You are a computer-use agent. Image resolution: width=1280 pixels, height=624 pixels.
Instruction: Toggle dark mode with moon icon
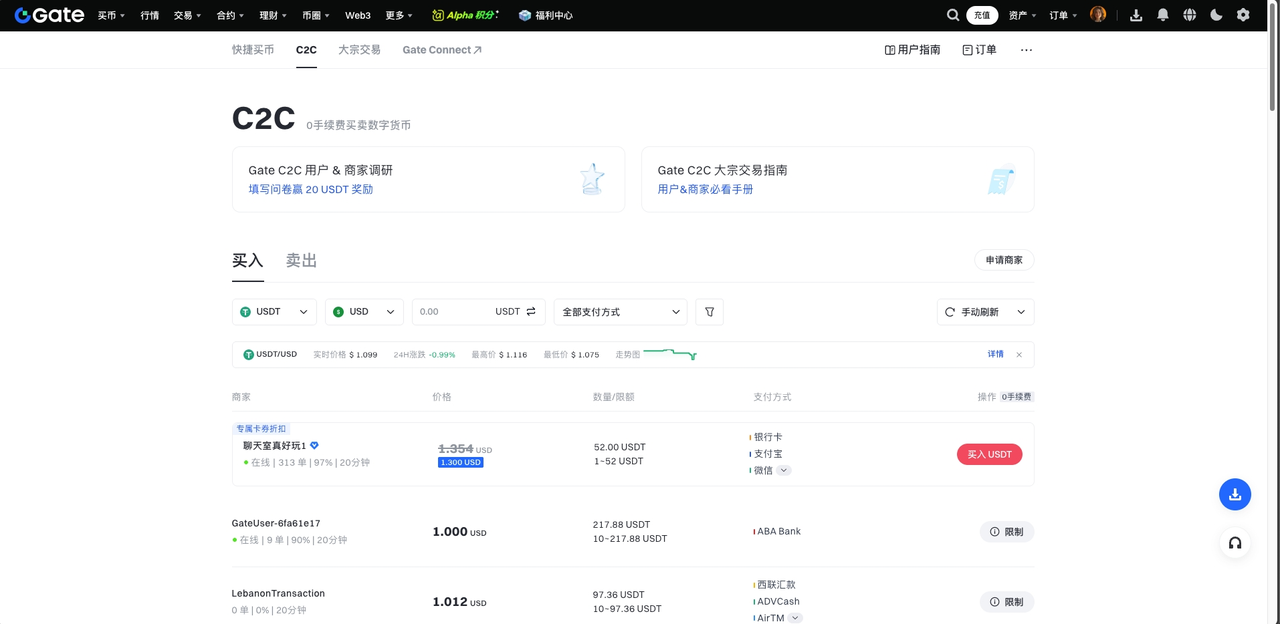click(x=1216, y=15)
